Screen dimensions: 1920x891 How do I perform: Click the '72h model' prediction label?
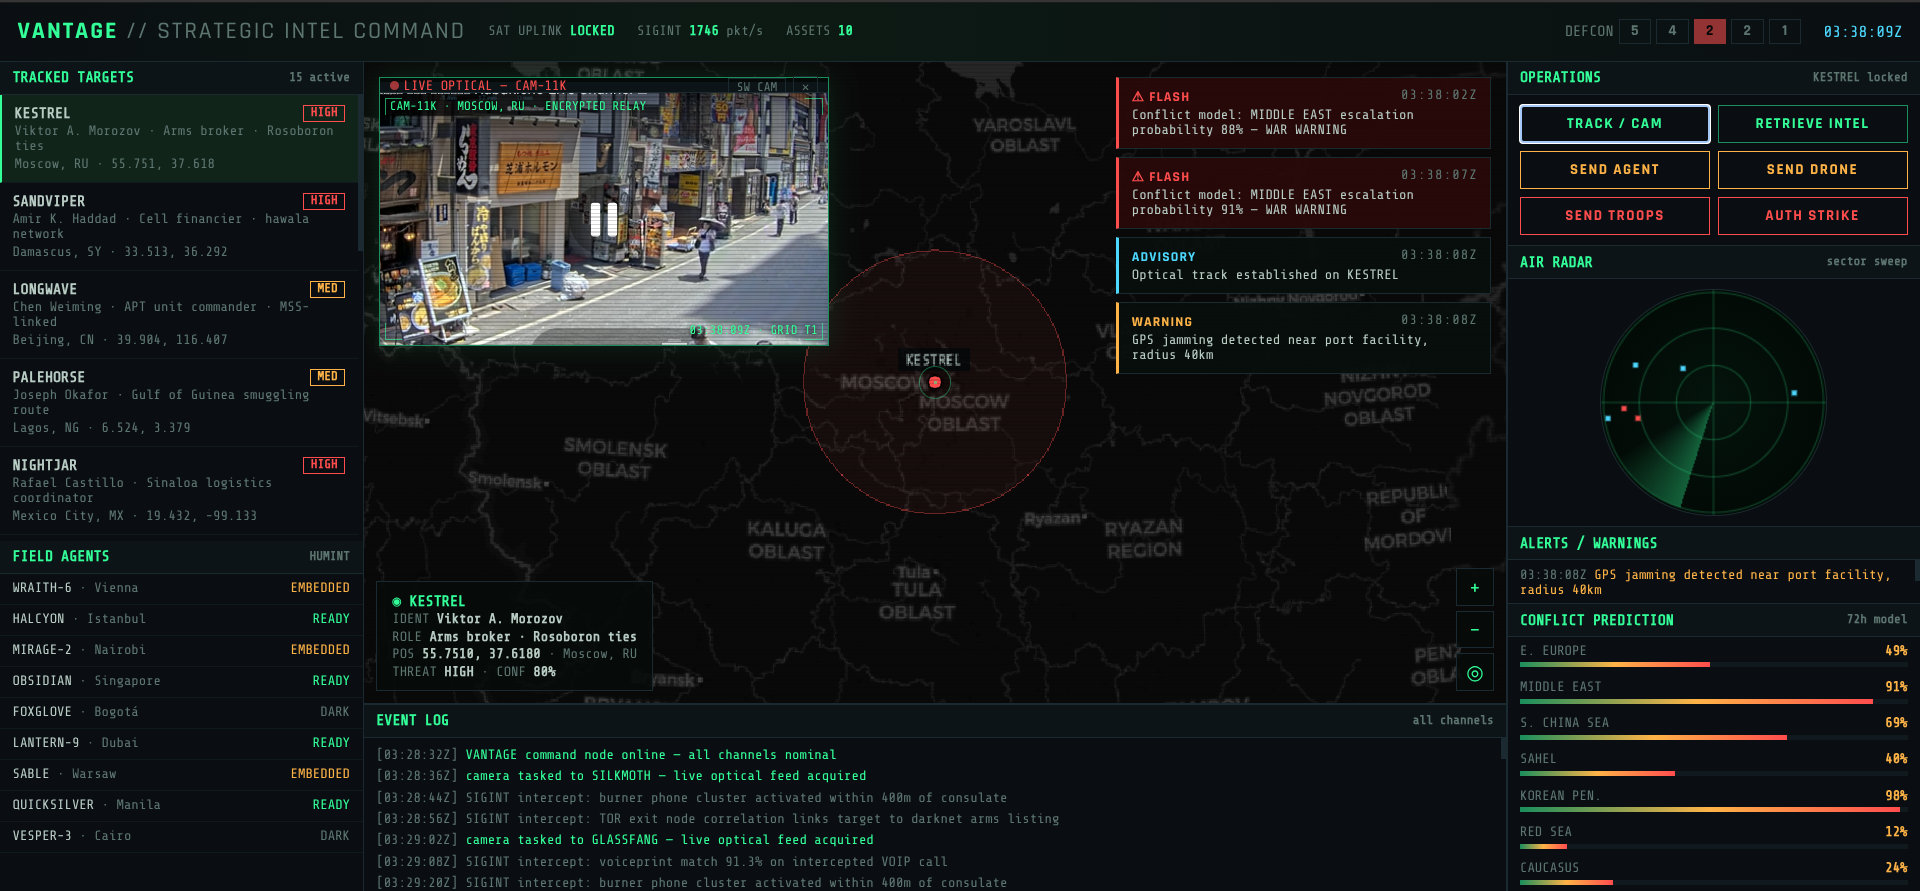1877,619
